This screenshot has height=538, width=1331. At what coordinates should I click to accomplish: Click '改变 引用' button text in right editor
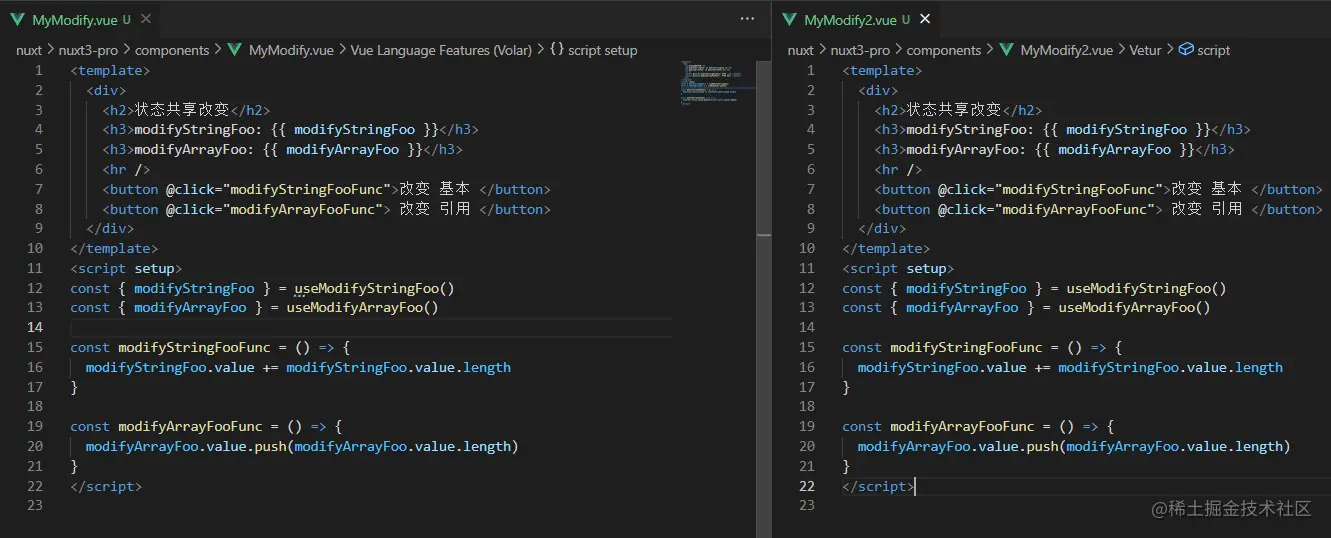click(1206, 209)
